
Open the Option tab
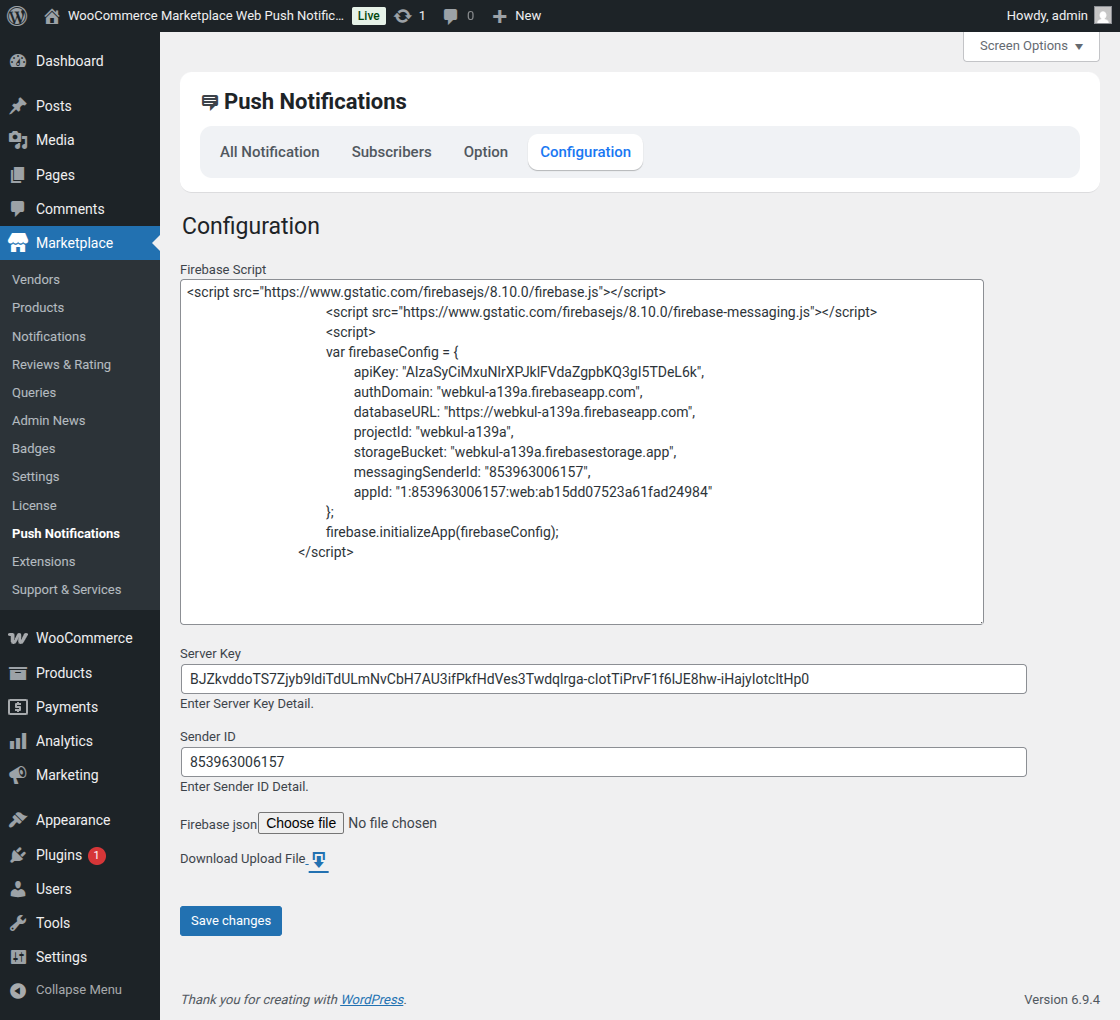486,152
